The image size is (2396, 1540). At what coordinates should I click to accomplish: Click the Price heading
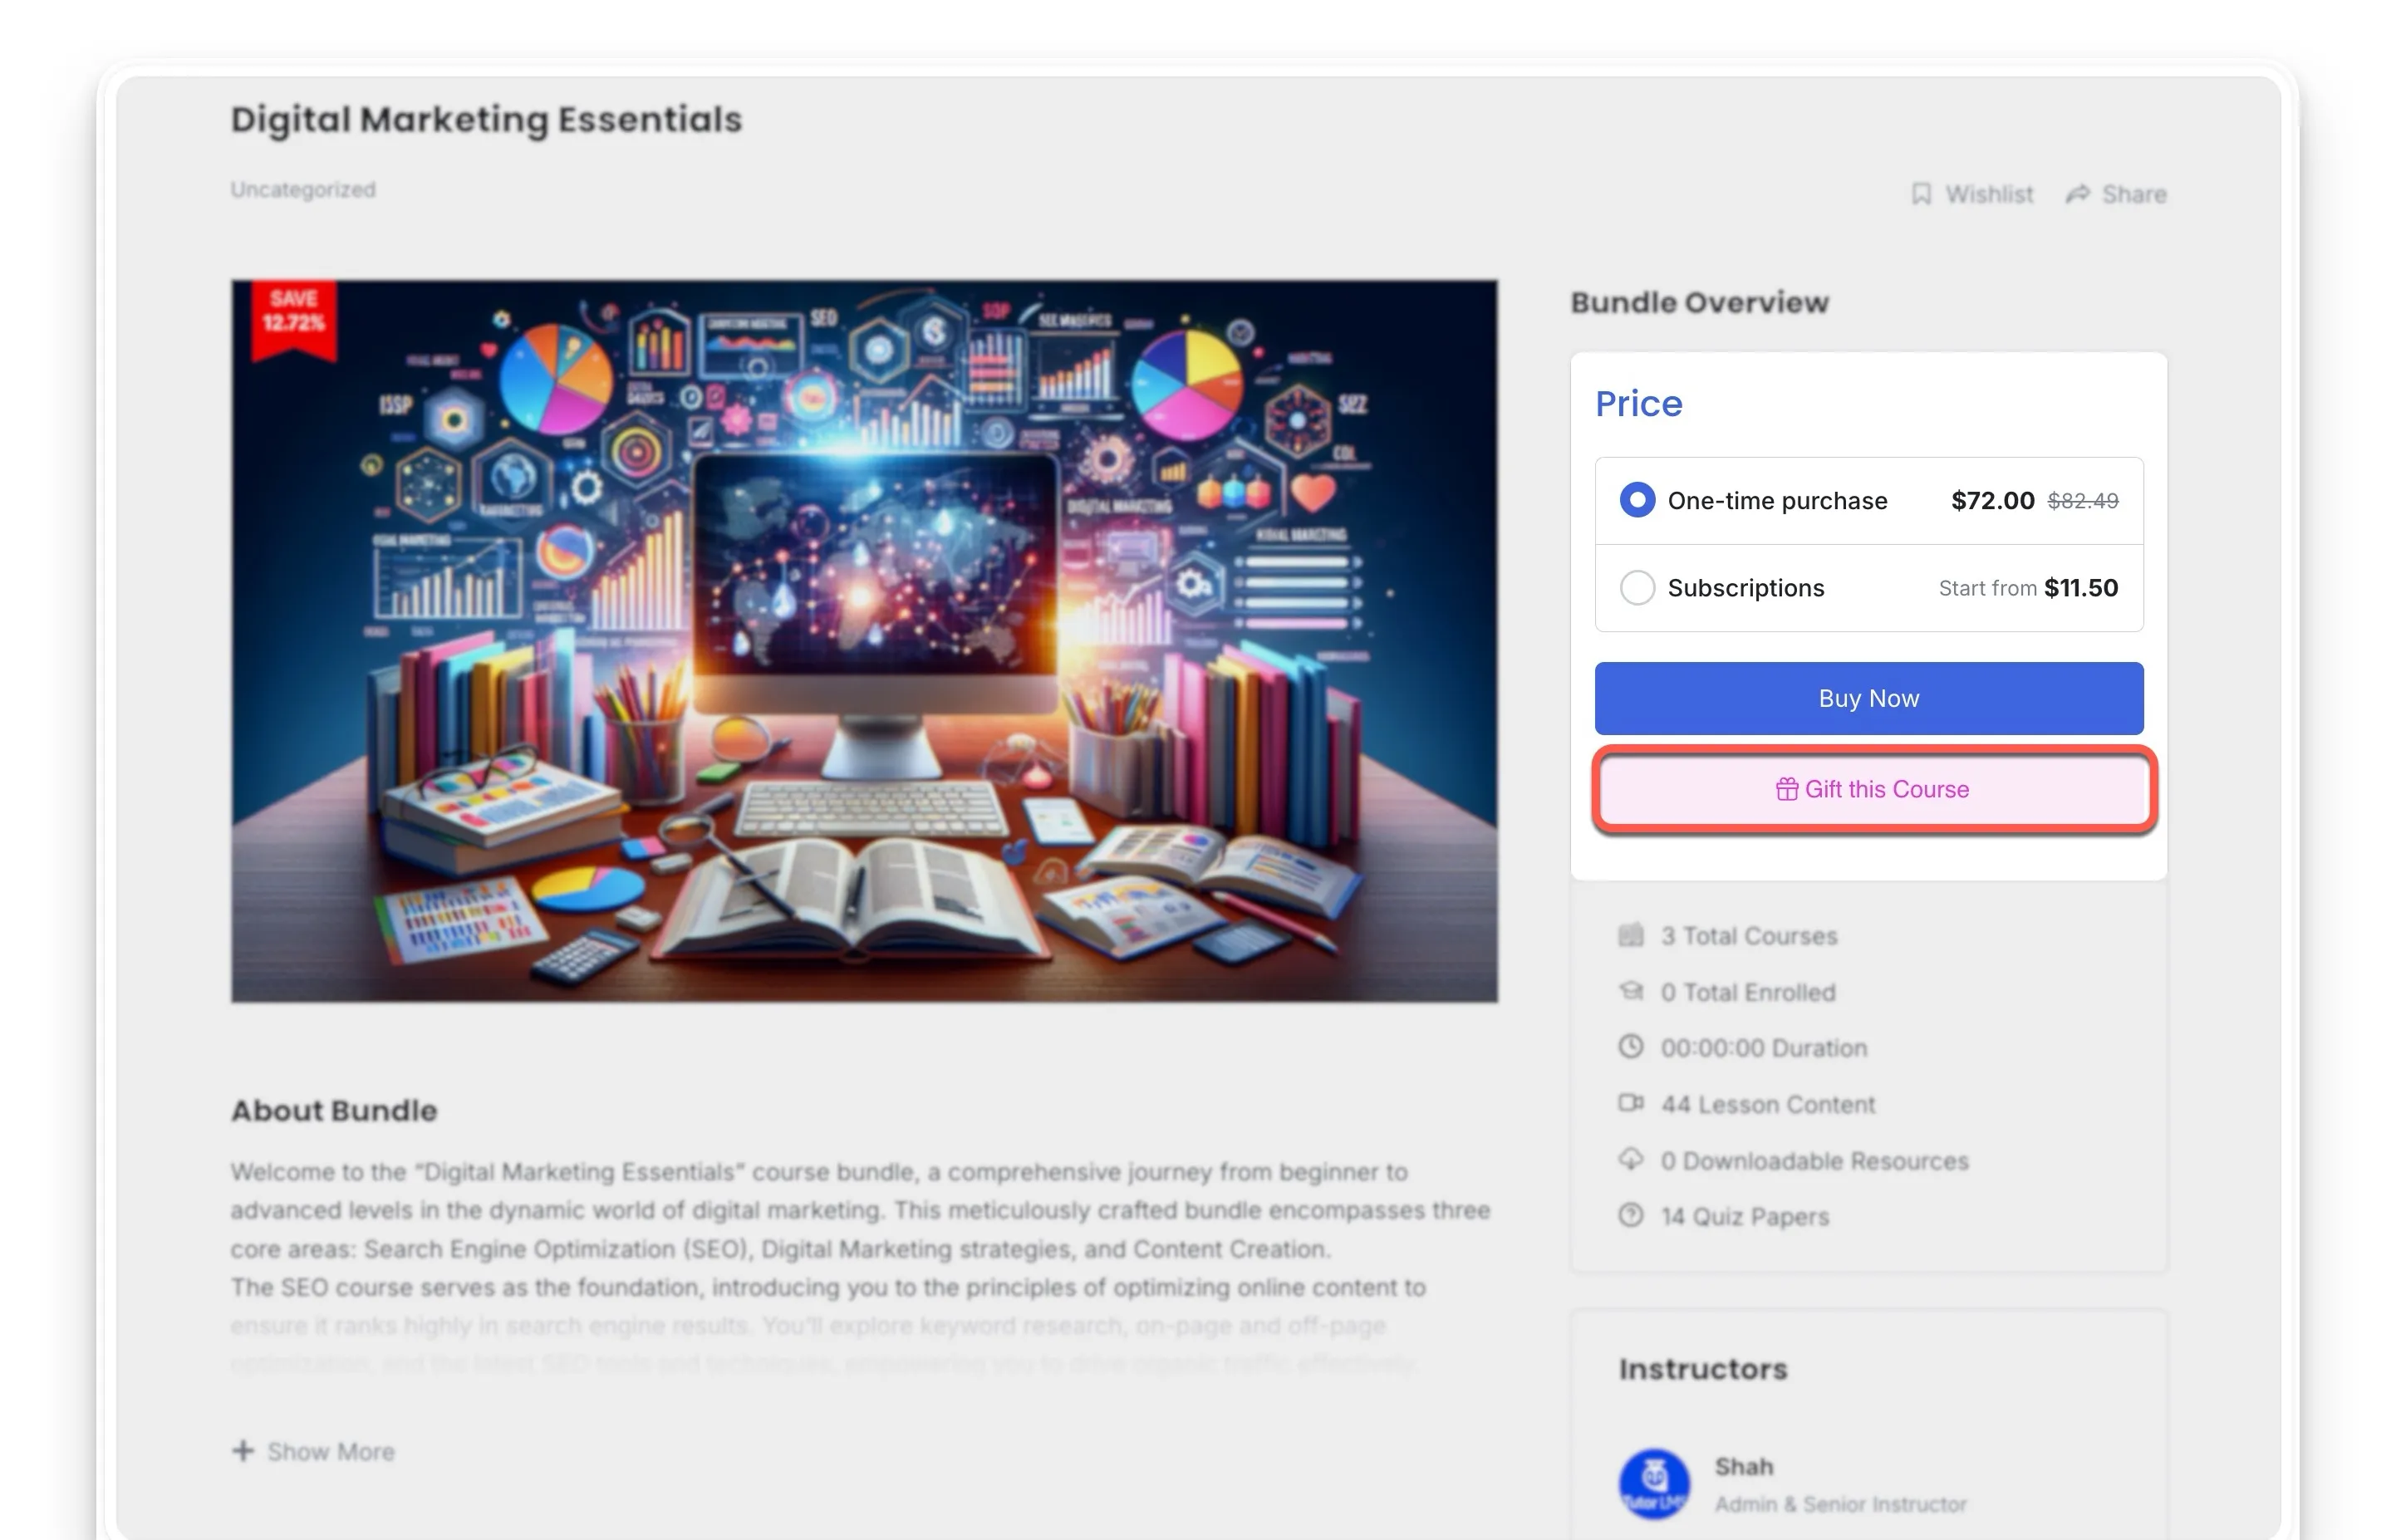(1639, 404)
